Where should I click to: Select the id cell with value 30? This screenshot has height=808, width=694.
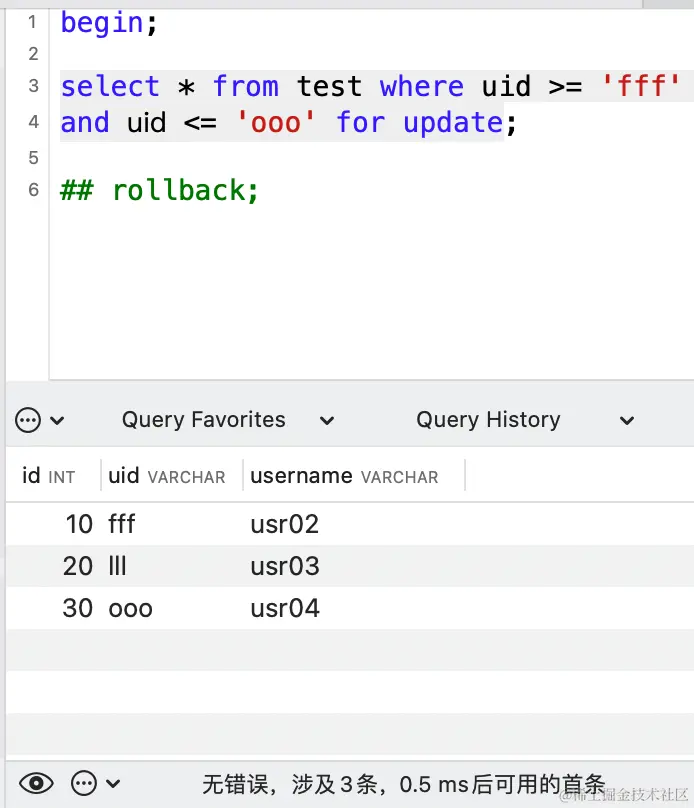point(78,608)
